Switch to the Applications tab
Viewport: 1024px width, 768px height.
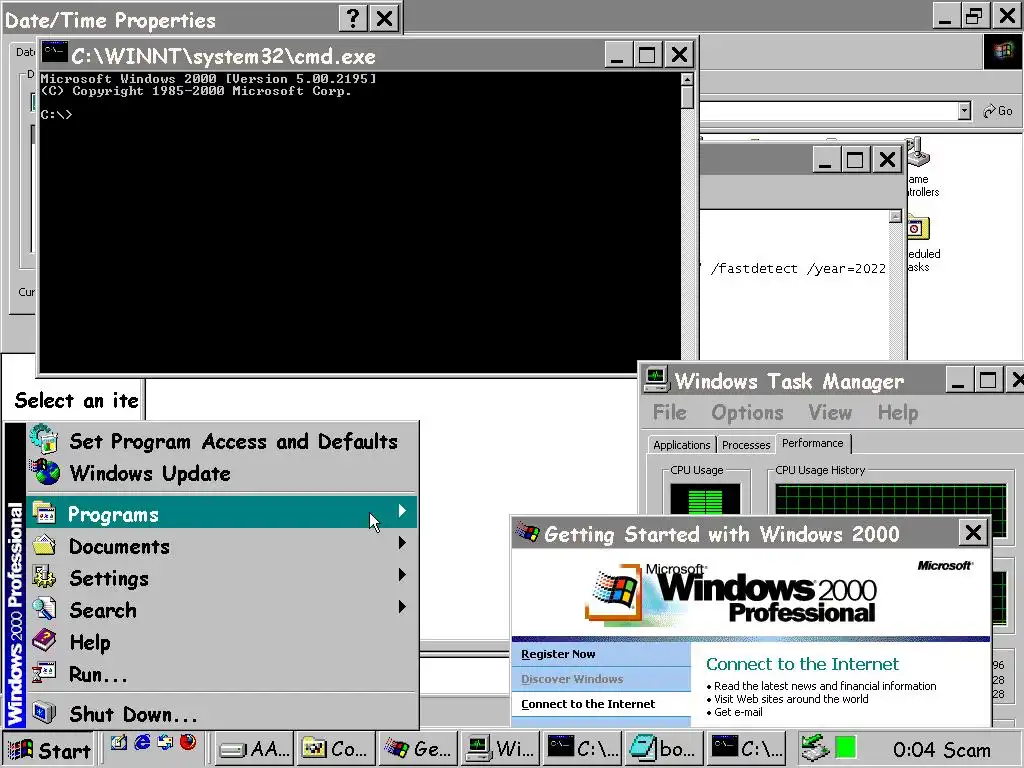681,445
